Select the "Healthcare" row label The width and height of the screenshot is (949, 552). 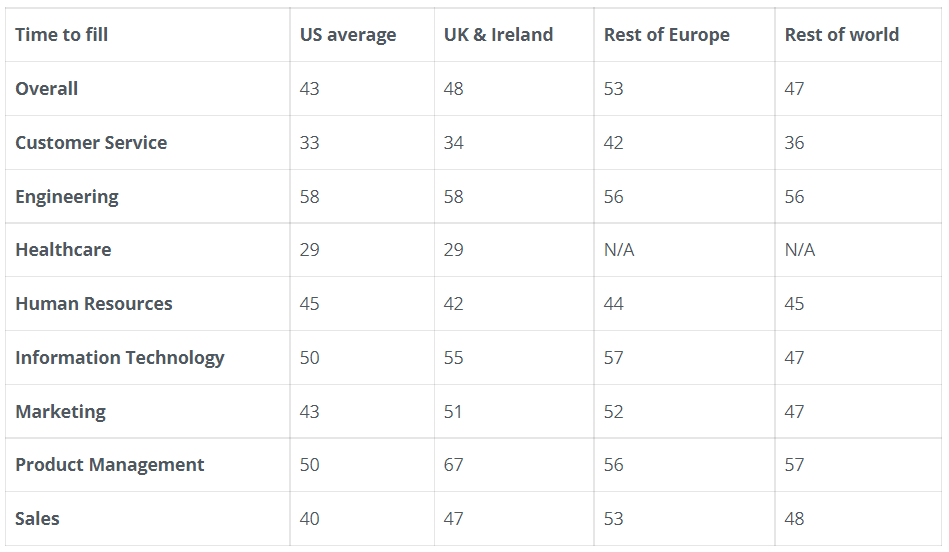pyautogui.click(x=63, y=250)
